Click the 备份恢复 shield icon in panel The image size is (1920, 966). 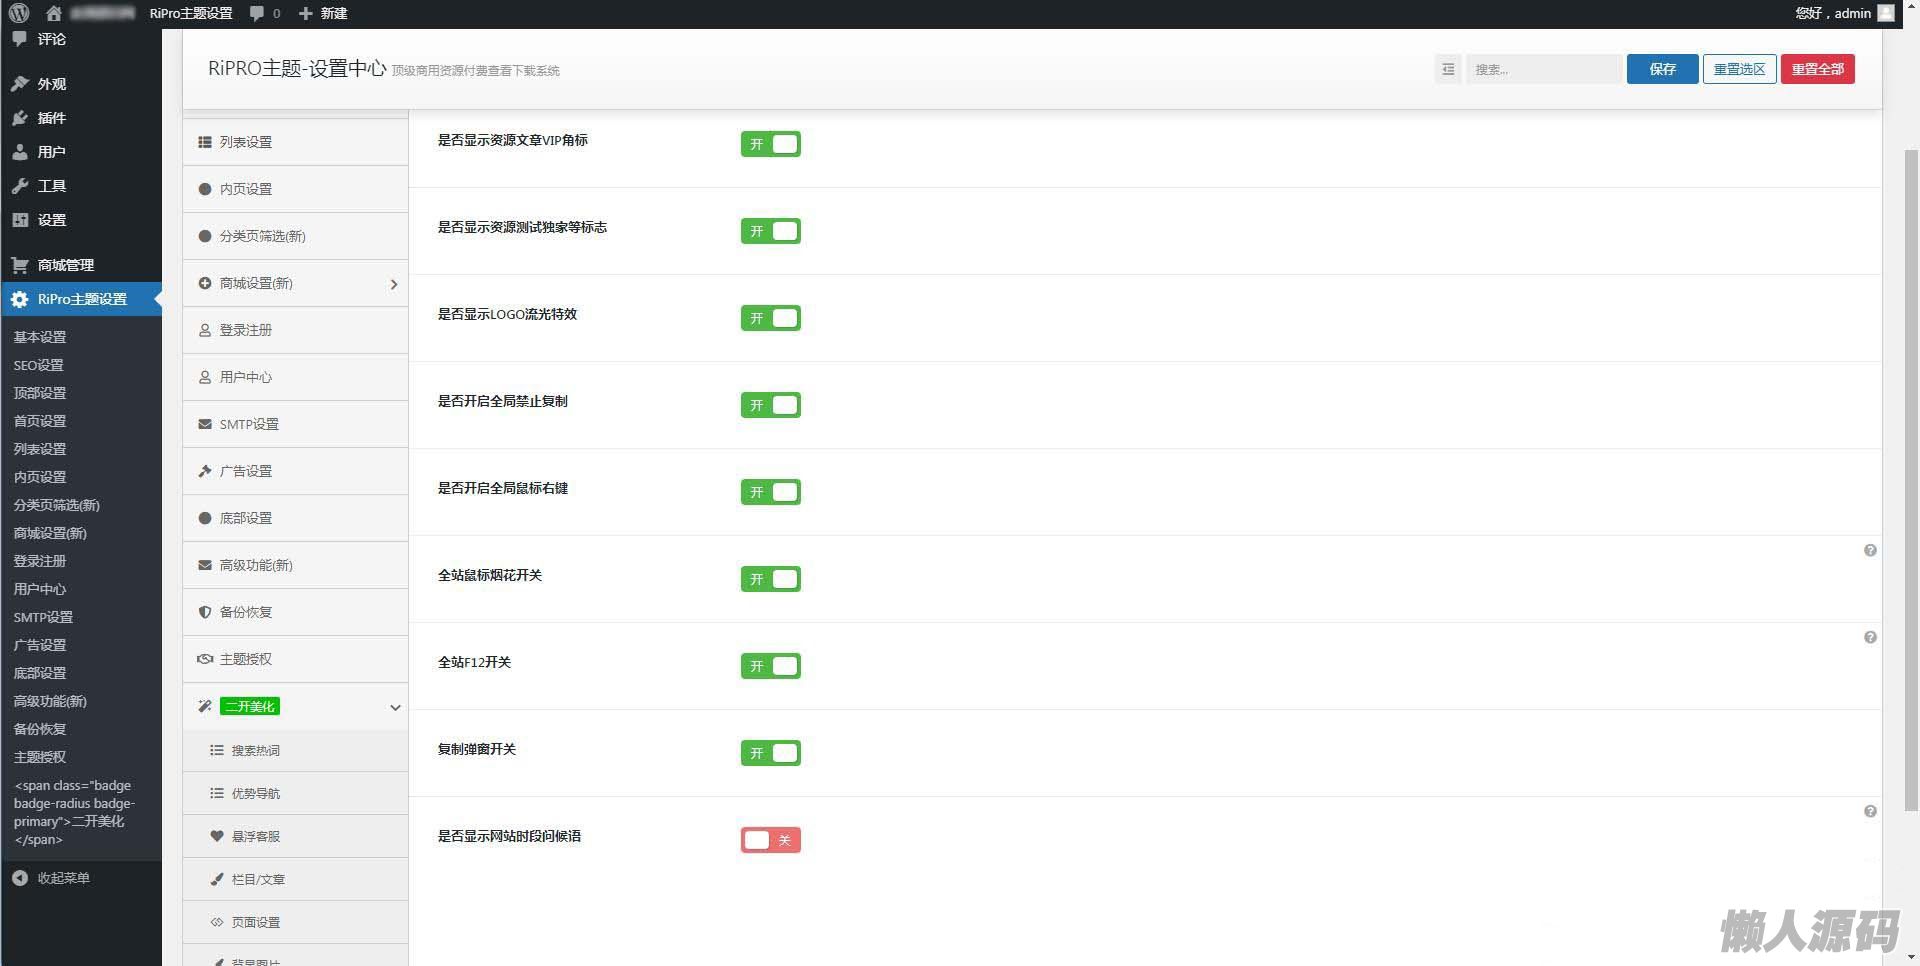point(205,612)
